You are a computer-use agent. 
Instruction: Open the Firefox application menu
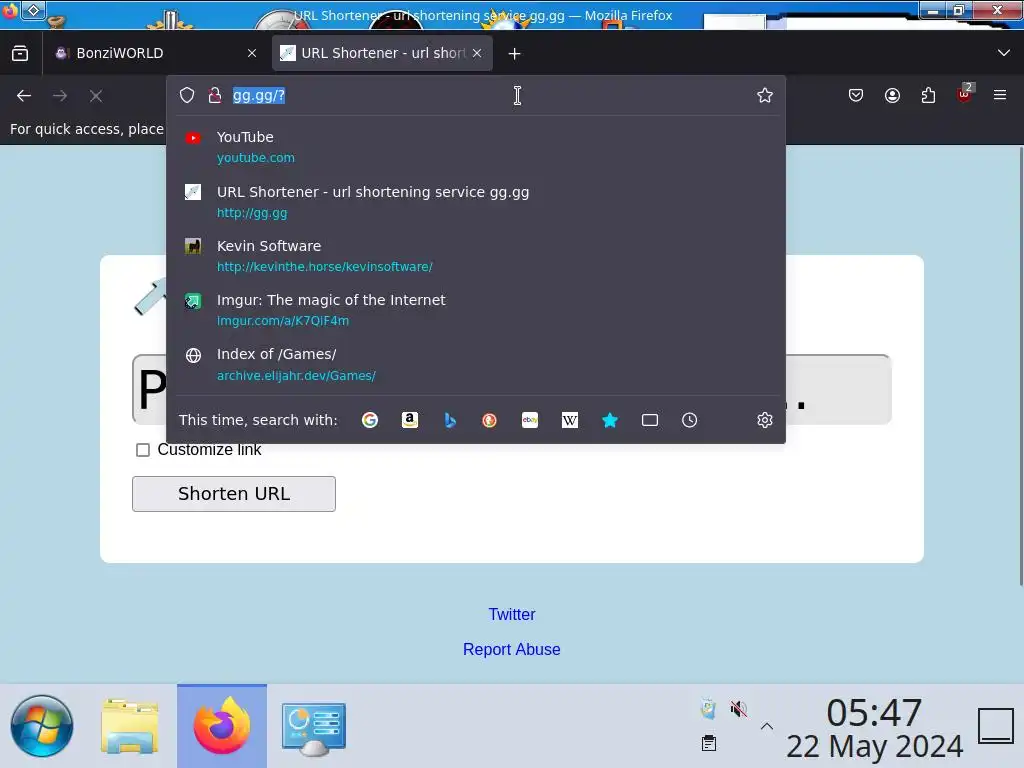tap(1000, 95)
